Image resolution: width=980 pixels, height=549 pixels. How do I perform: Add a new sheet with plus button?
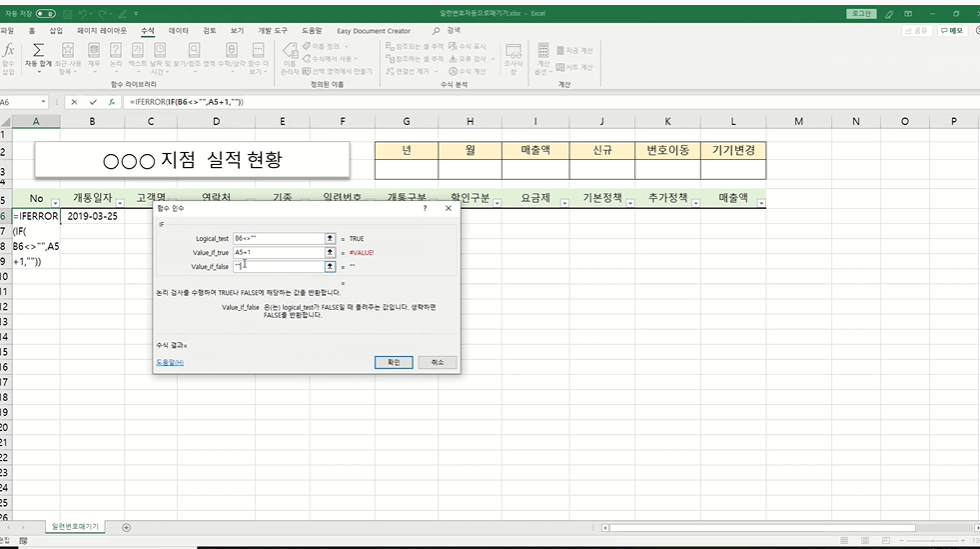pyautogui.click(x=126, y=527)
